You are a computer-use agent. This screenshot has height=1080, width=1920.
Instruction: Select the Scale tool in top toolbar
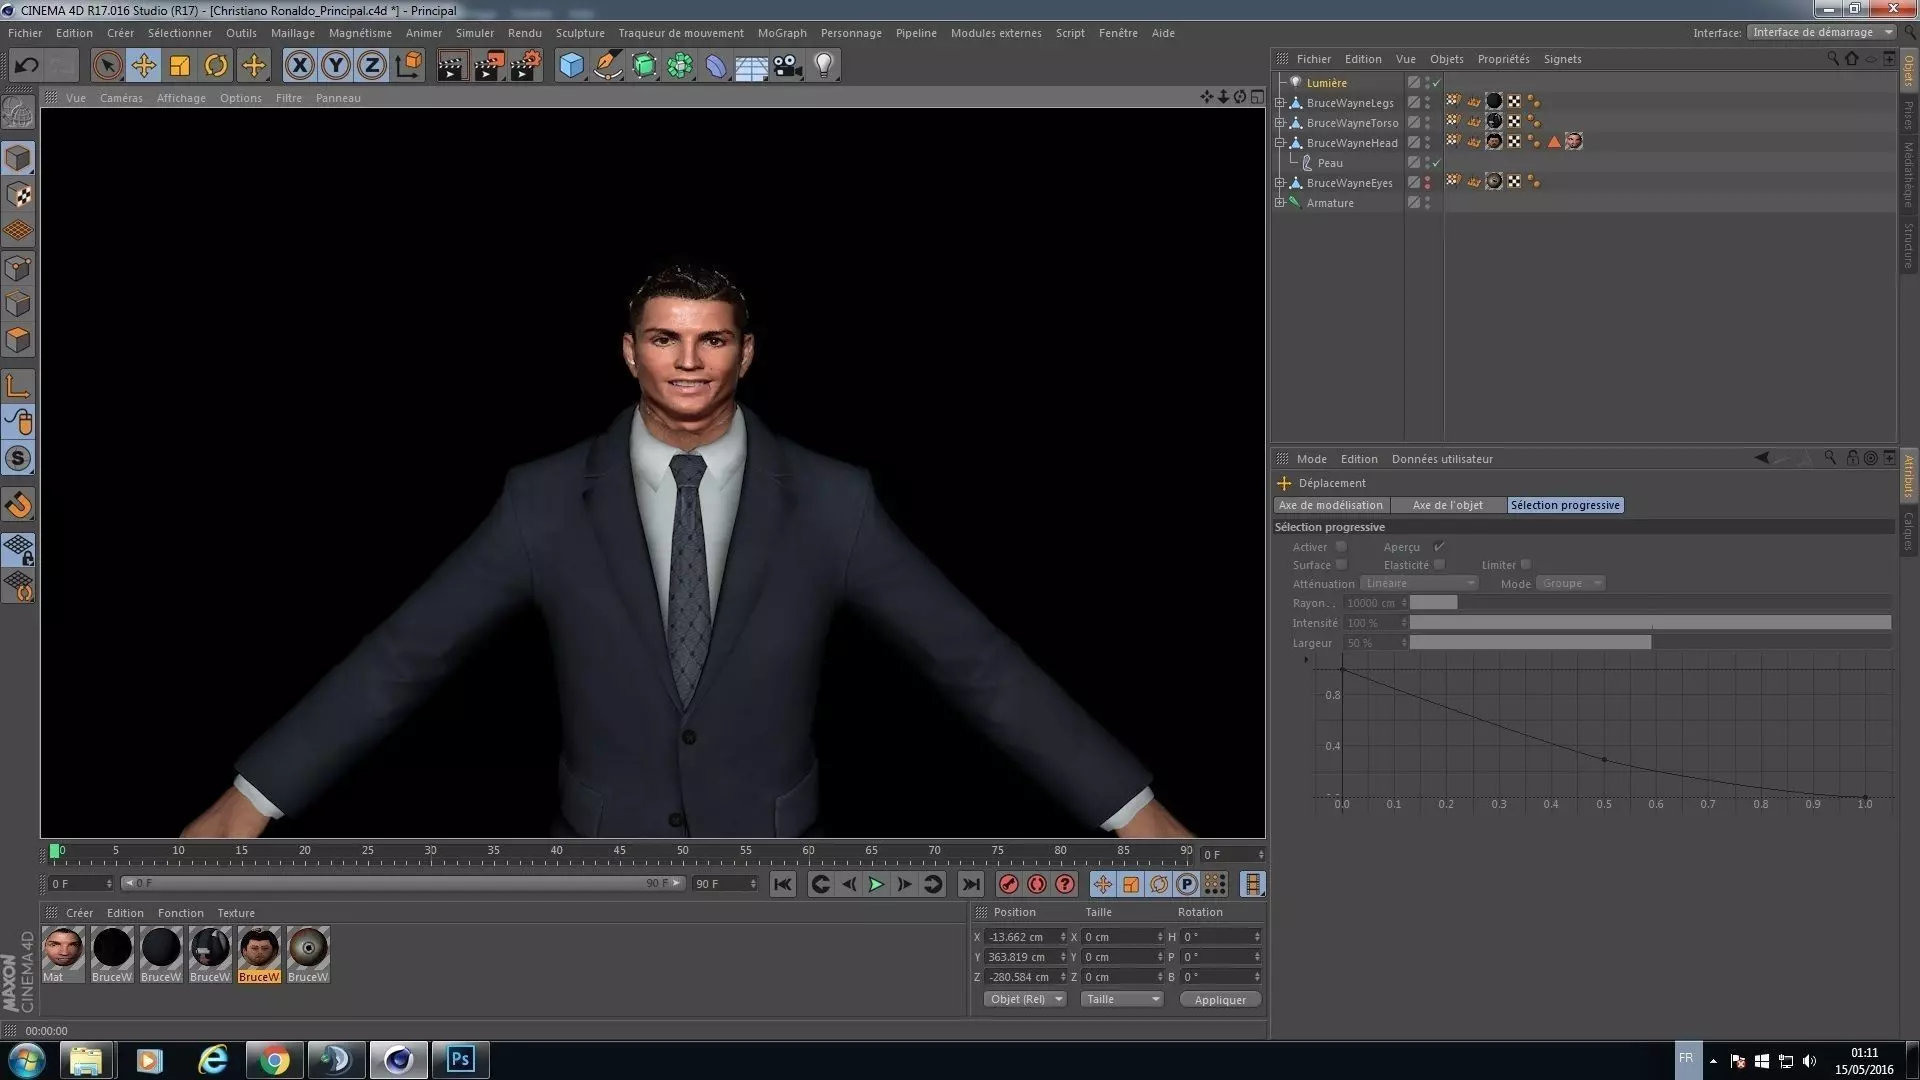coord(180,66)
